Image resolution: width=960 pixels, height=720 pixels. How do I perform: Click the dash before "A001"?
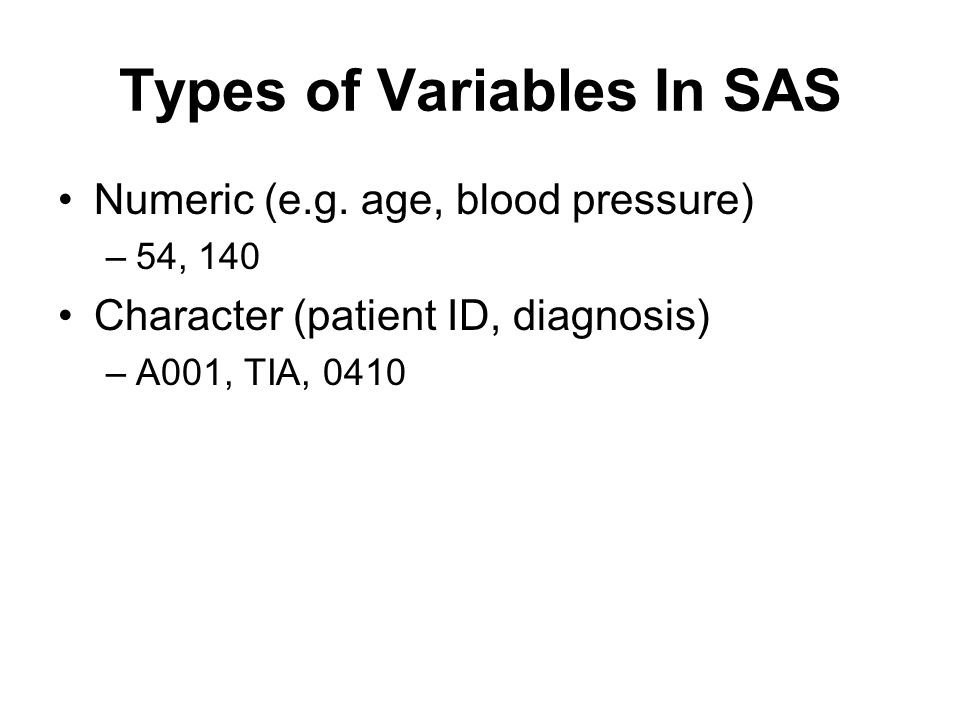[115, 373]
